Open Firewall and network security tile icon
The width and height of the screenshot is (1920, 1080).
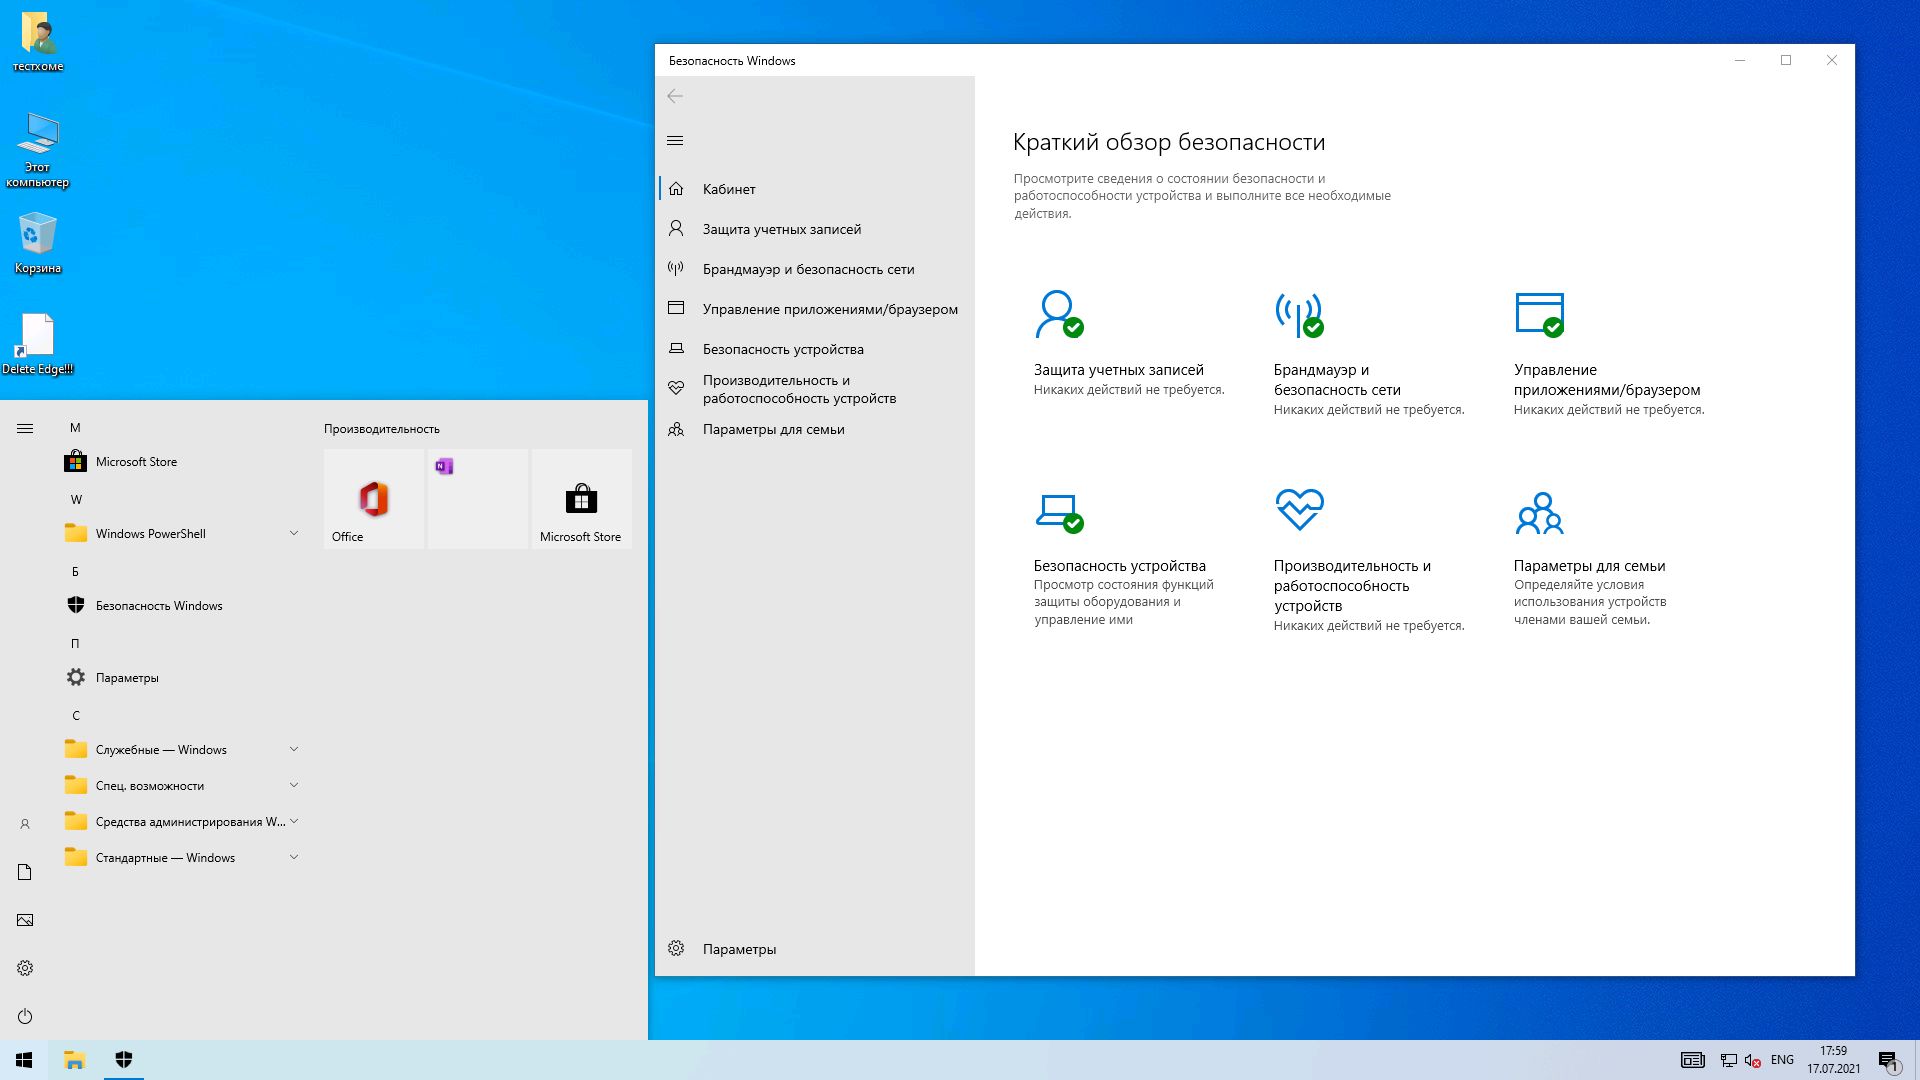click(x=1298, y=314)
